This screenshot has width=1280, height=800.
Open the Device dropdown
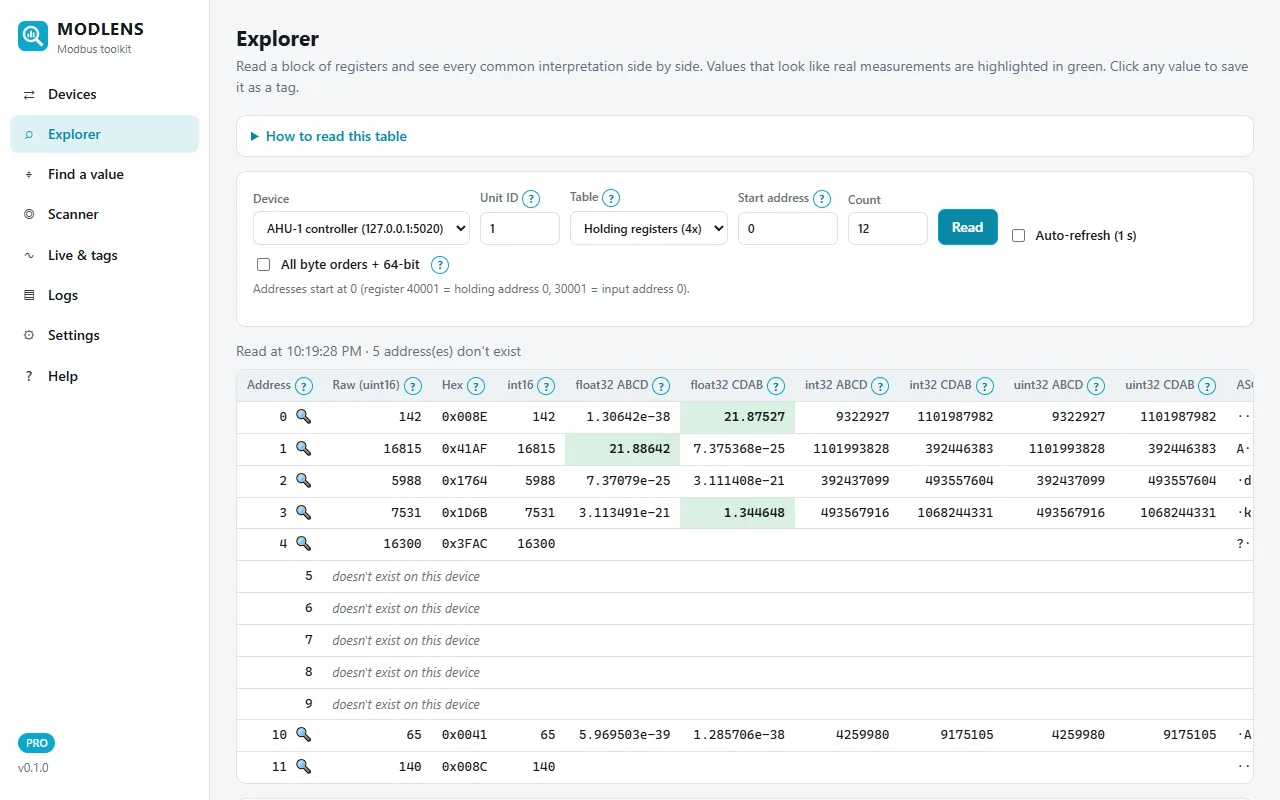point(361,228)
